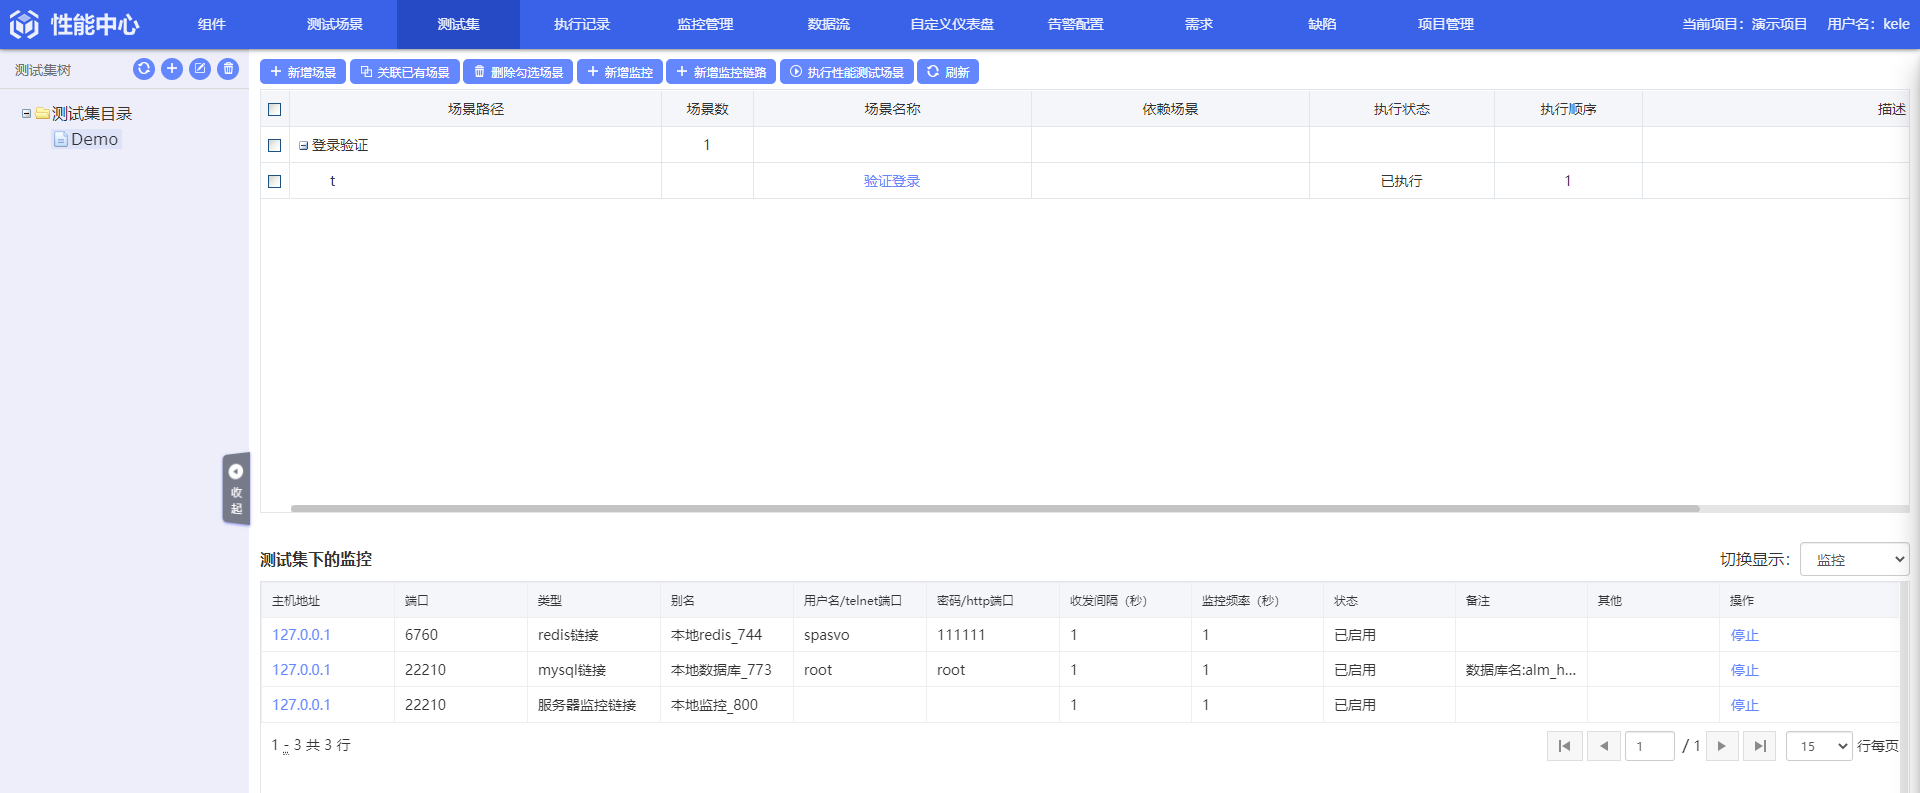The image size is (1920, 793).
Task: Collapse the sidebar with the 收起 handle
Action: [236, 488]
